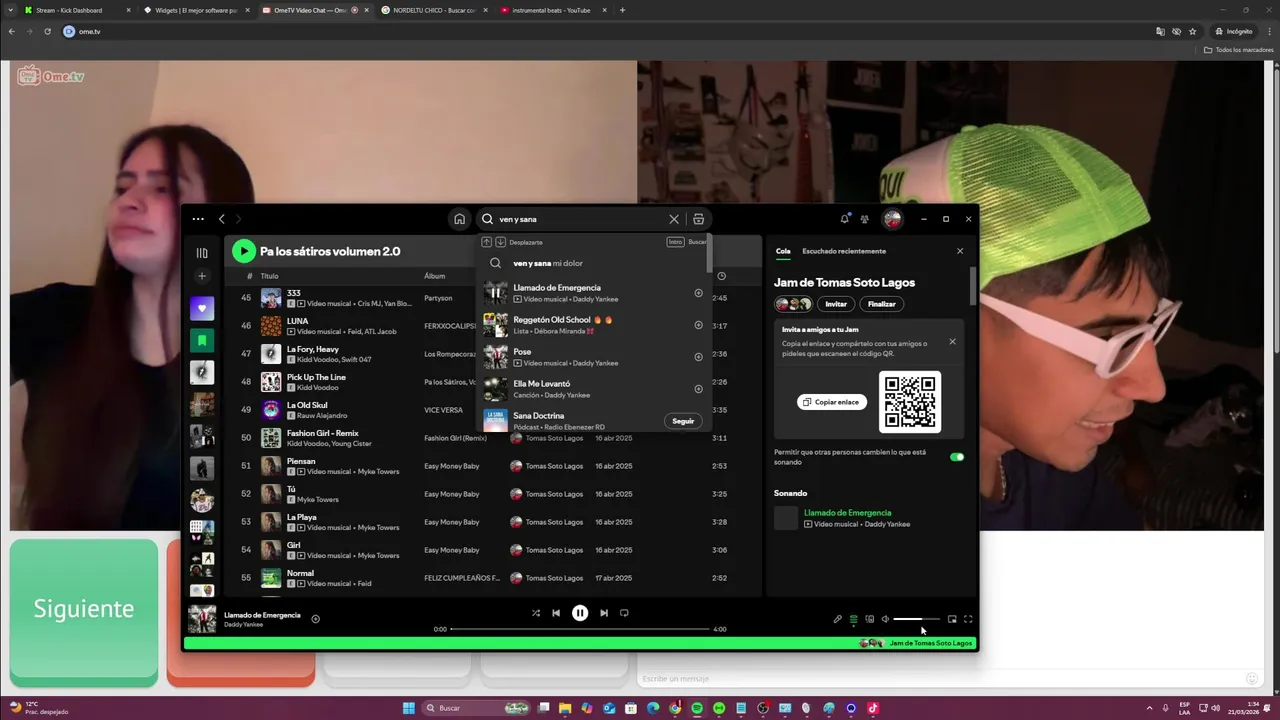Dismiss the invite friends card
1280x720 pixels.
click(x=952, y=342)
